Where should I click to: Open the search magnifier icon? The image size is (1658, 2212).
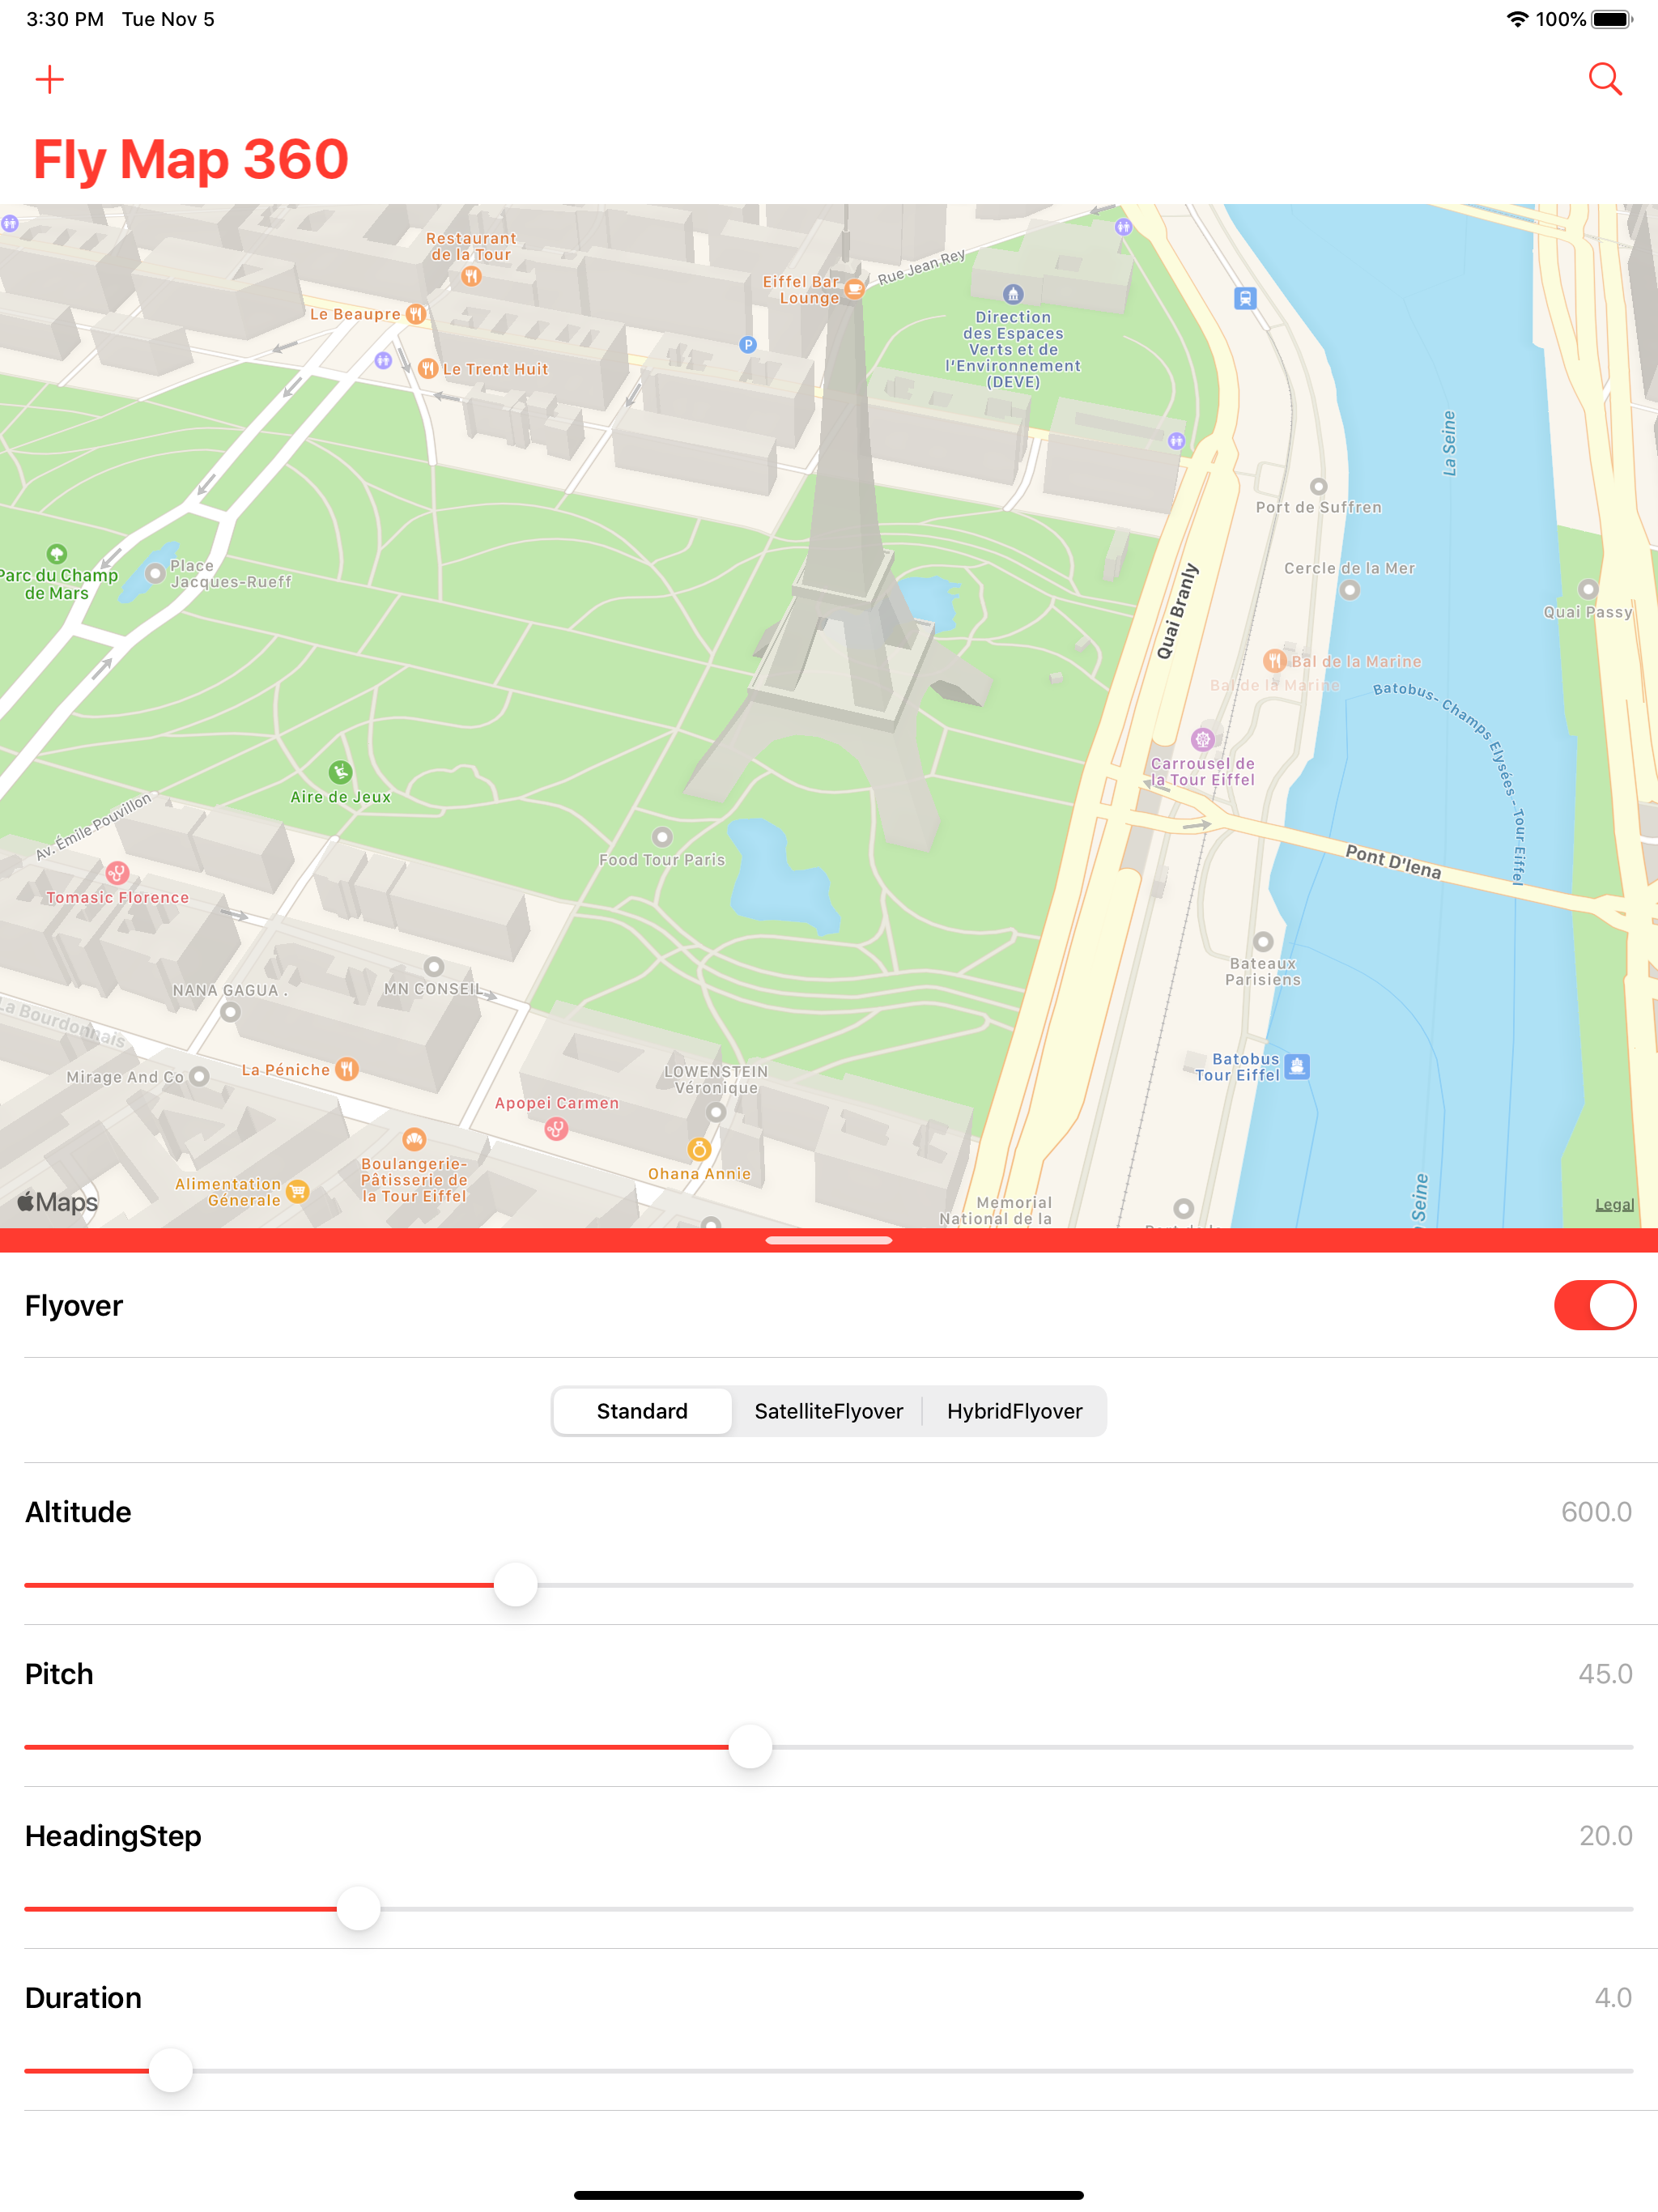[x=1605, y=79]
